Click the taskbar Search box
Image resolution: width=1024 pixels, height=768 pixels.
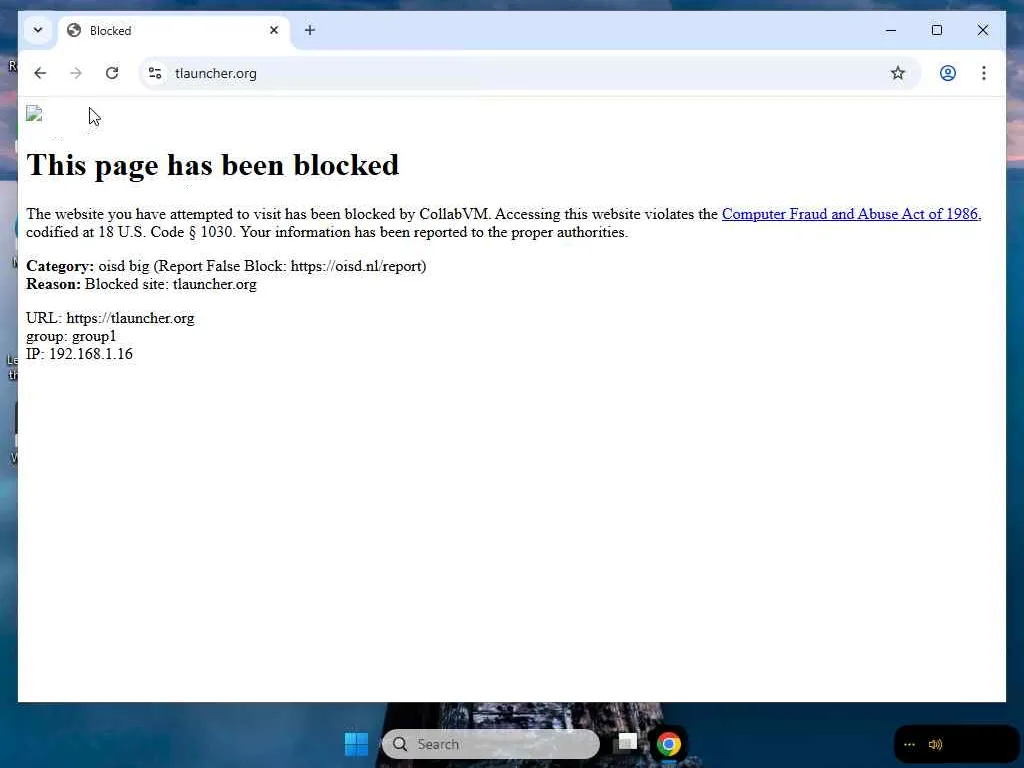[490, 744]
